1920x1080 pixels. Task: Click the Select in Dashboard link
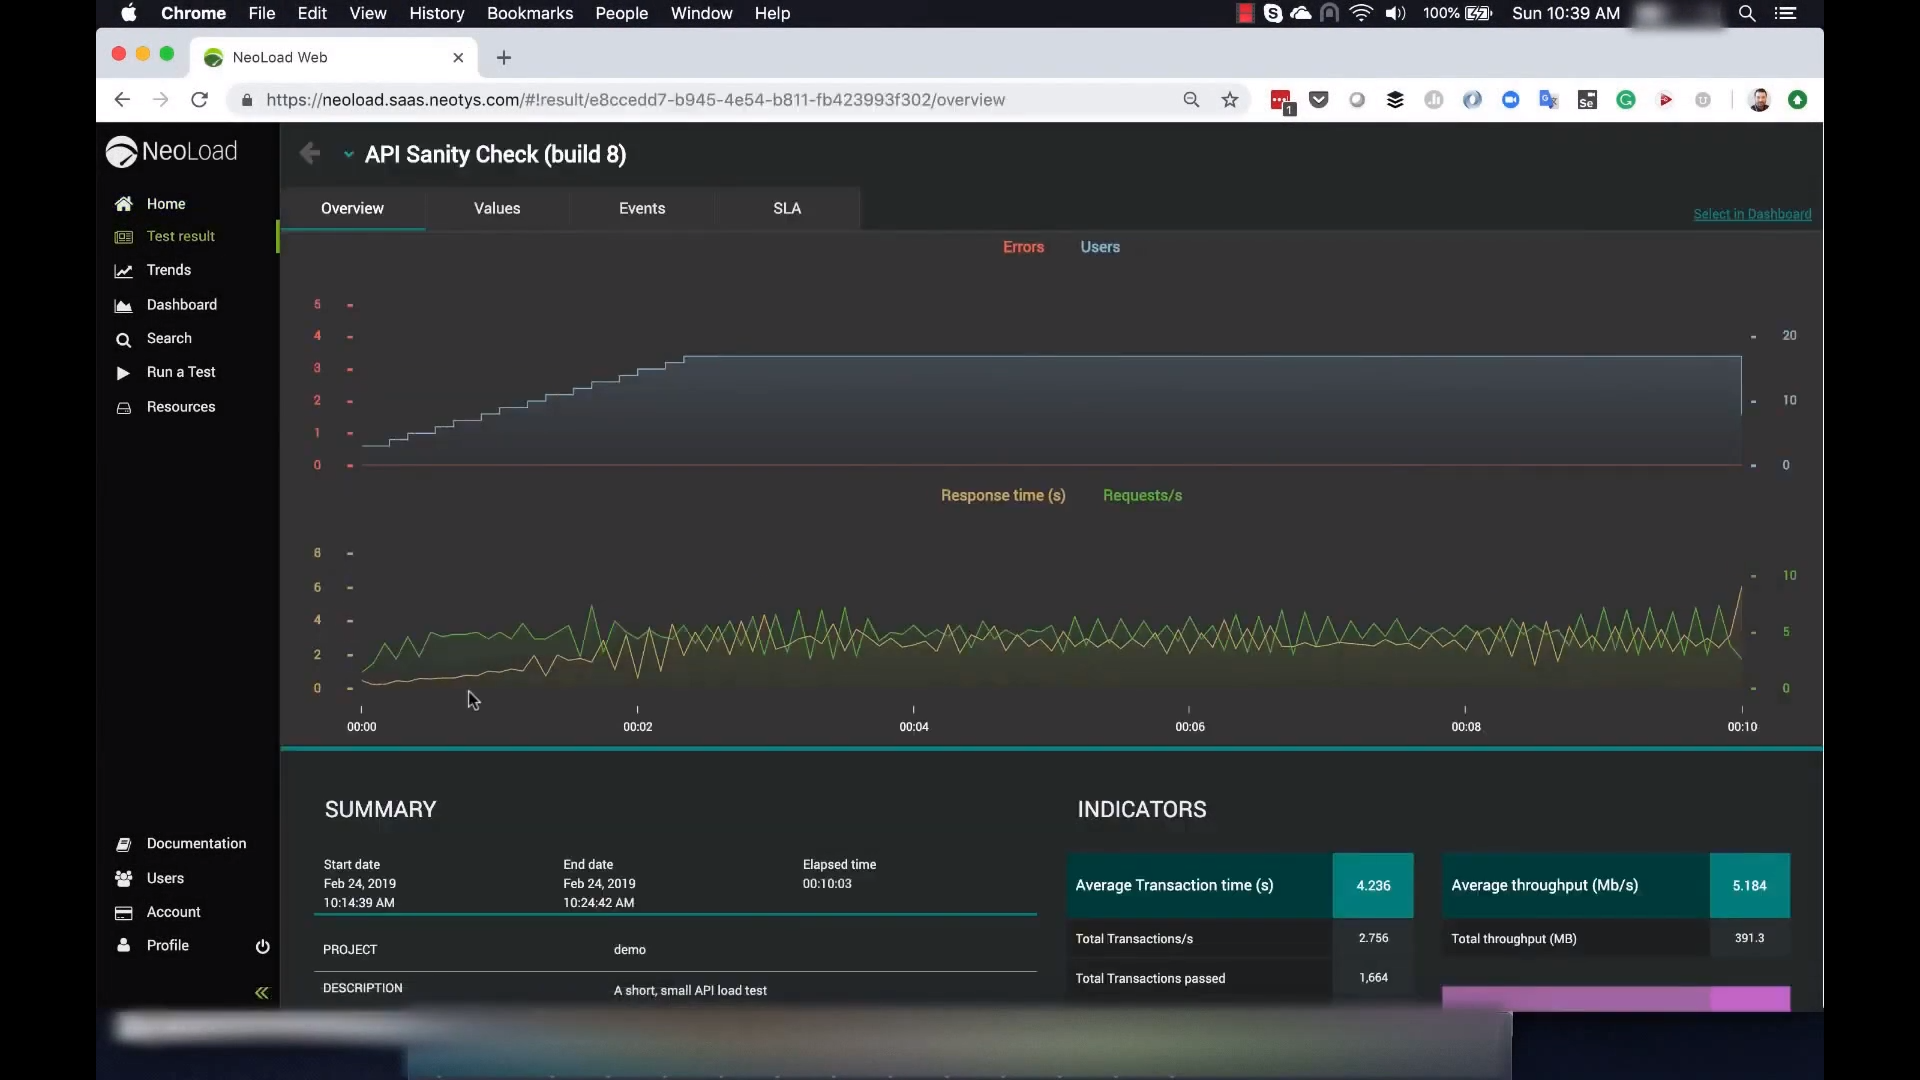point(1751,214)
